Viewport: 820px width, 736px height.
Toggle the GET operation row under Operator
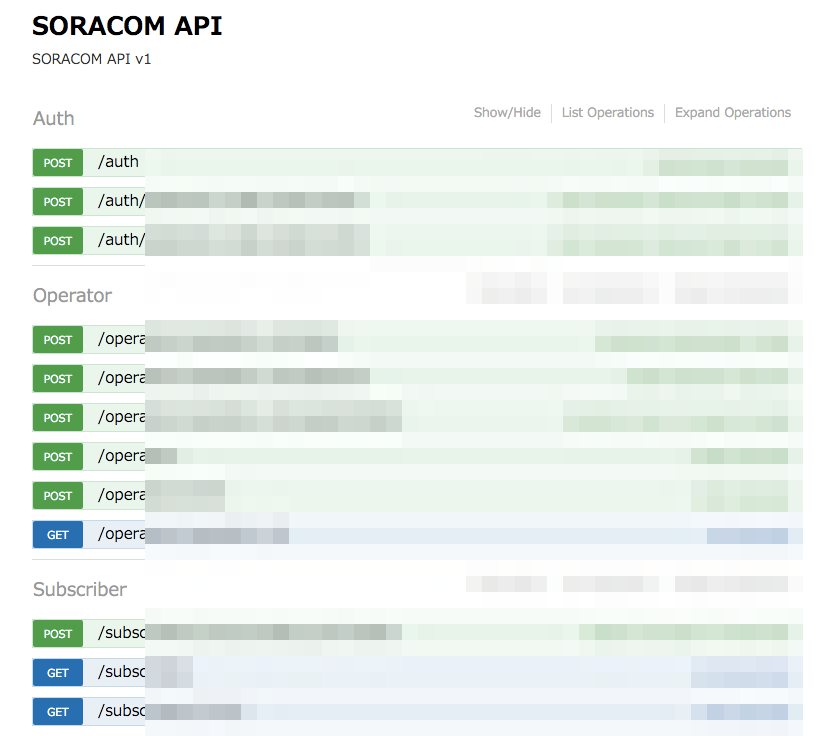pyautogui.click(x=400, y=534)
